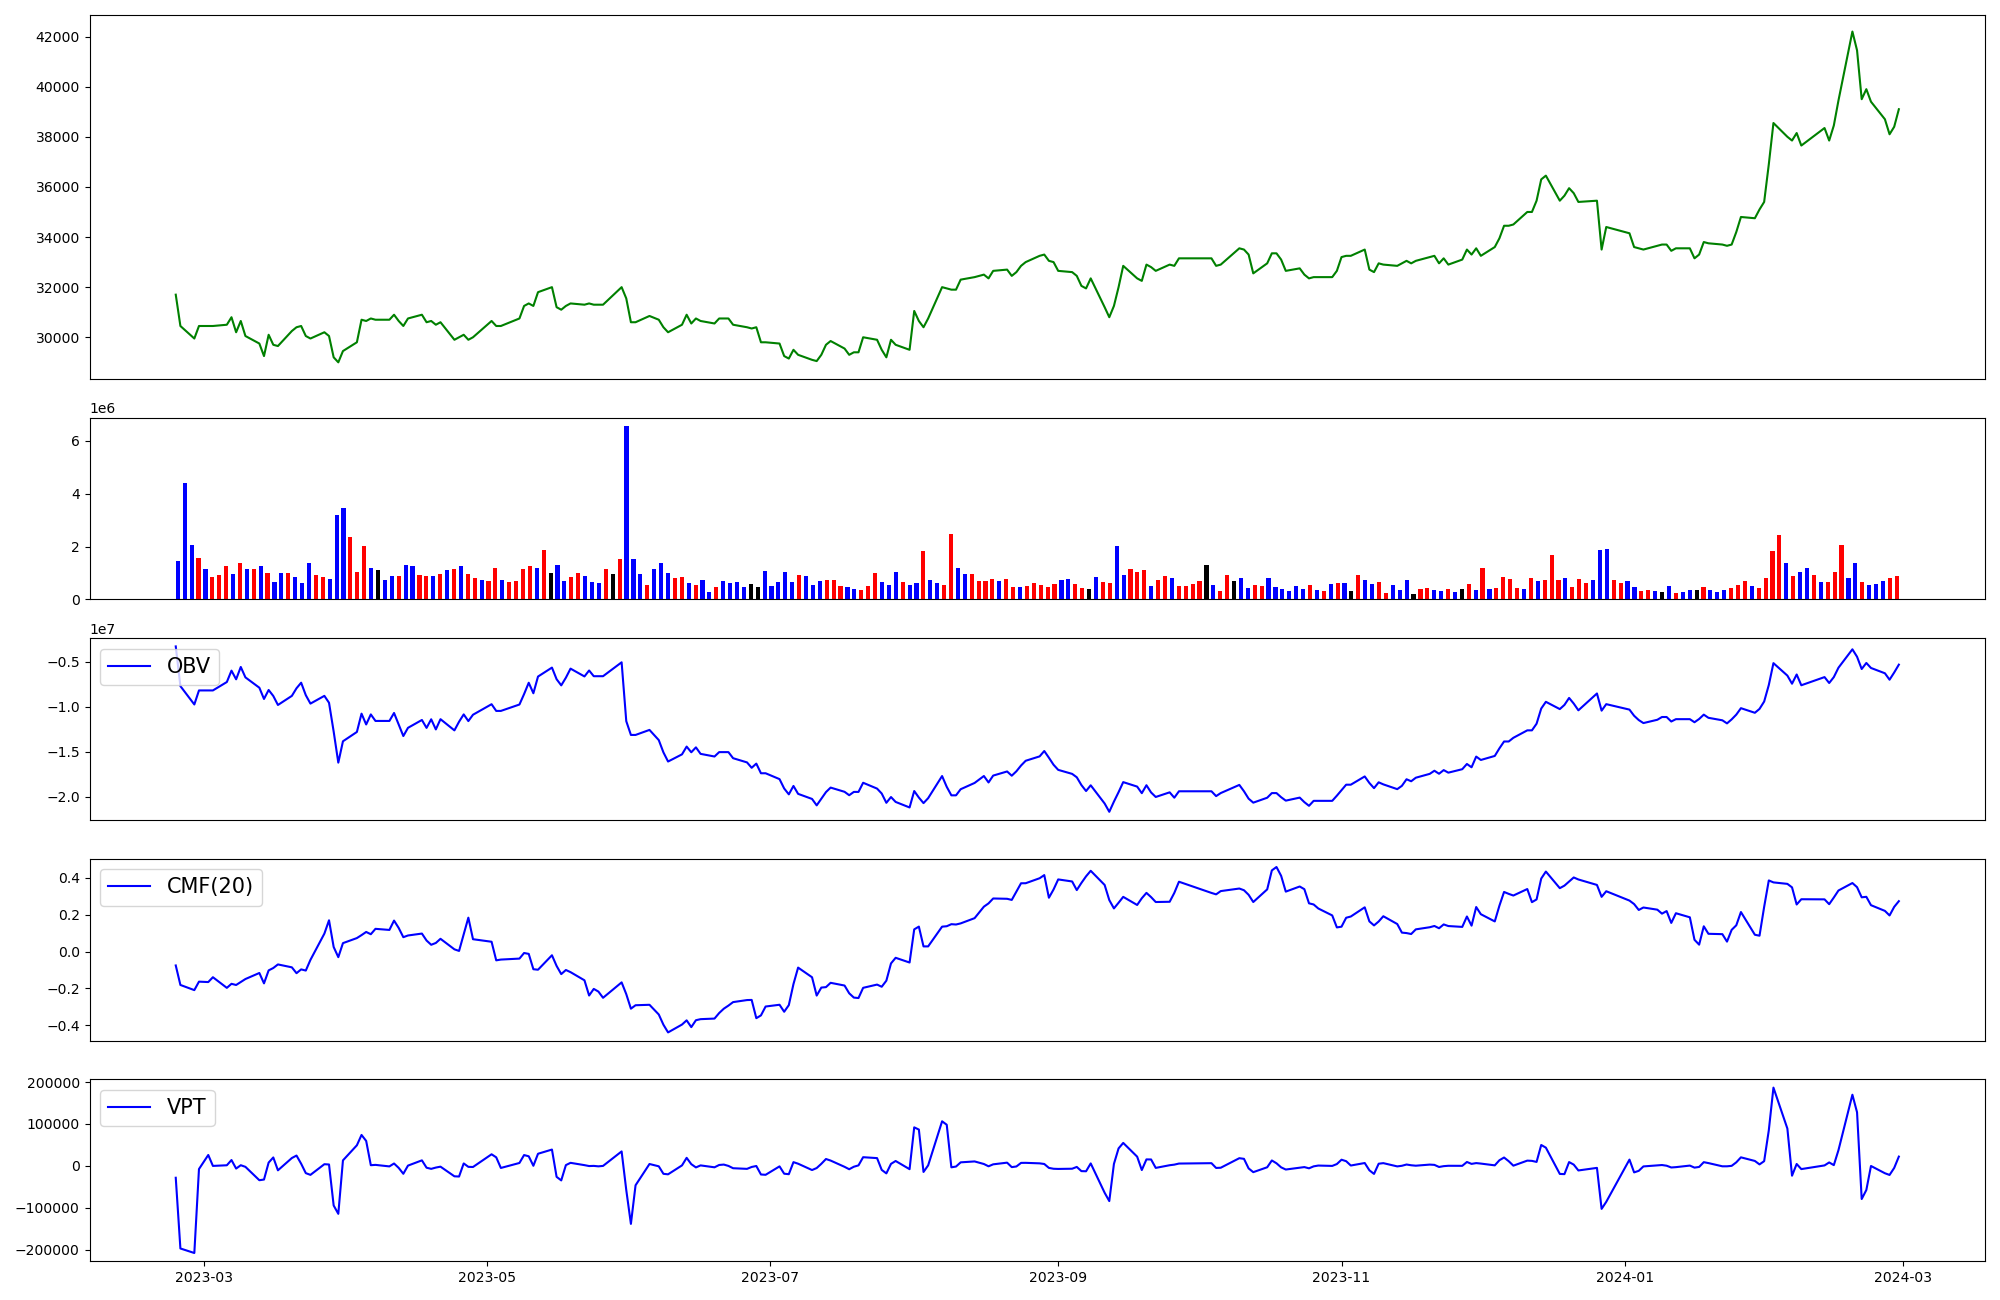Click the 2023-09 x-axis date label
Viewport: 2000px width, 1300px height.
[1057, 1277]
